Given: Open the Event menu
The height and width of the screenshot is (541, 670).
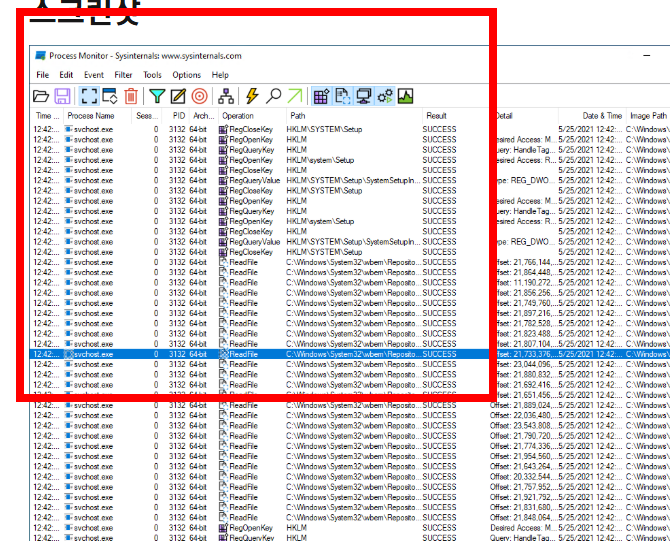Looking at the screenshot, I should pyautogui.click(x=94, y=75).
